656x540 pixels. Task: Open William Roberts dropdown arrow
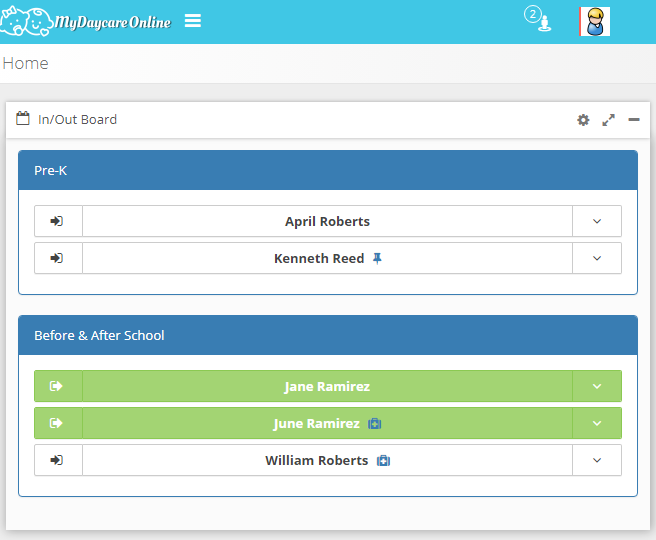597,461
